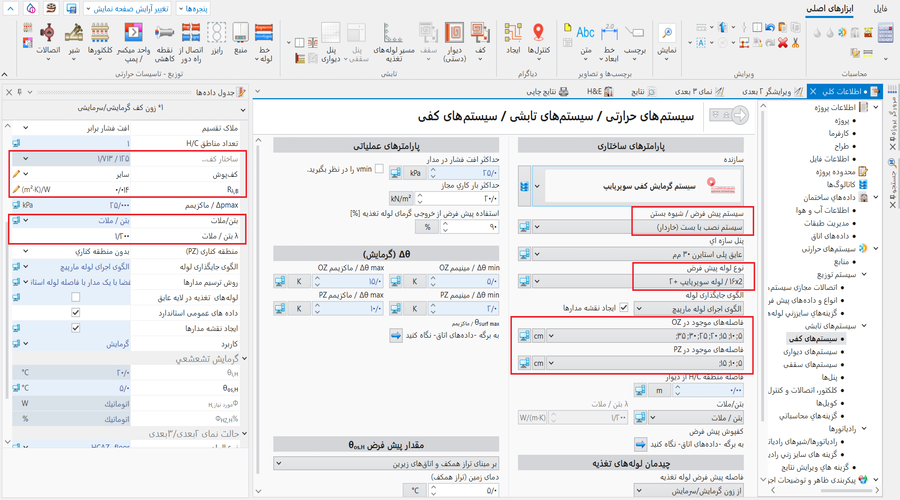
Task: Select the دیوار (wall) drawing tool
Action: [x=451, y=36]
